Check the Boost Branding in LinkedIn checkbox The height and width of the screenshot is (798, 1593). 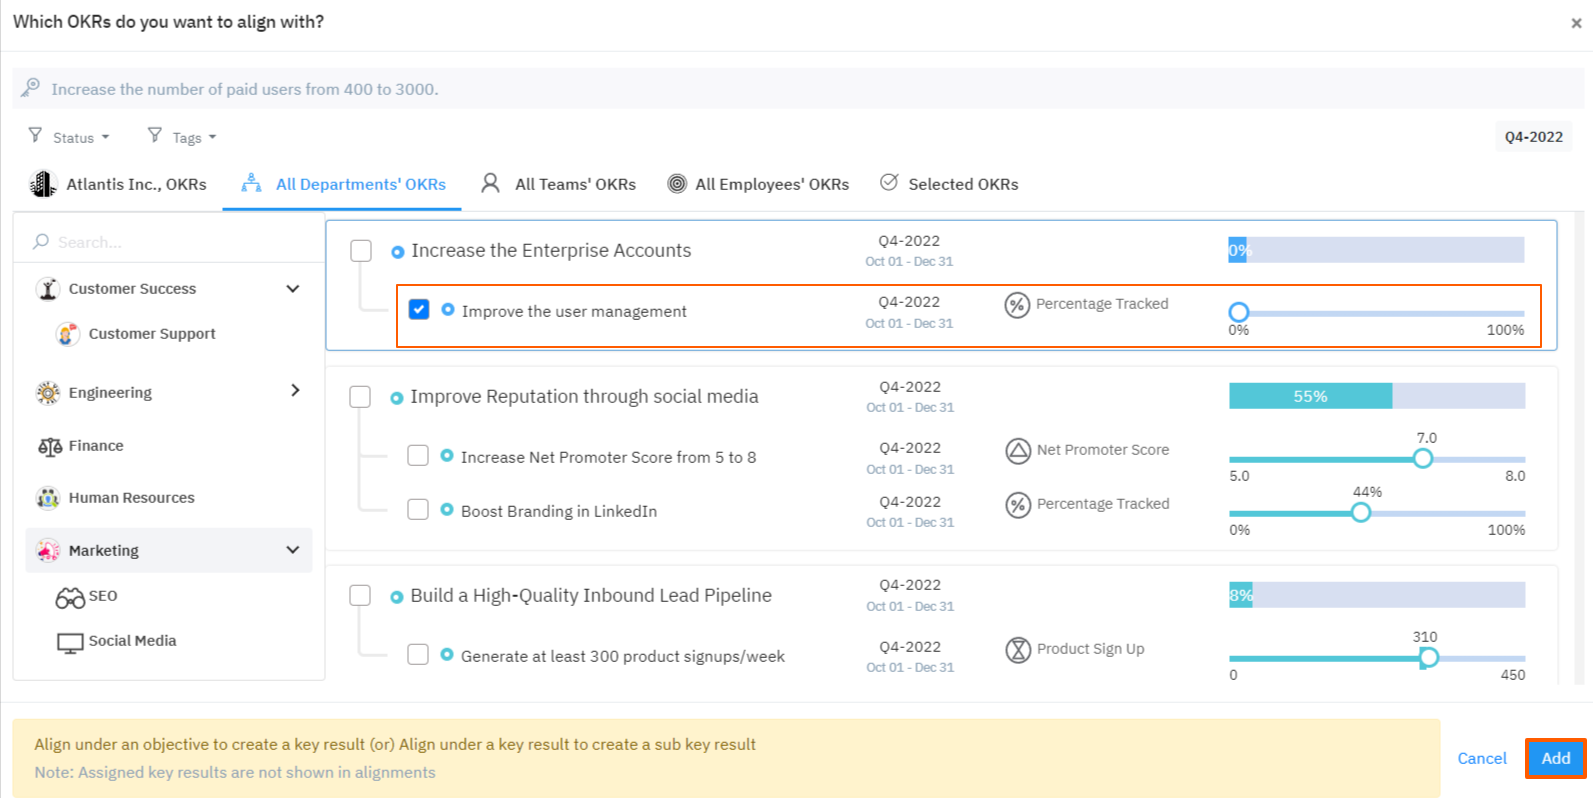[418, 510]
